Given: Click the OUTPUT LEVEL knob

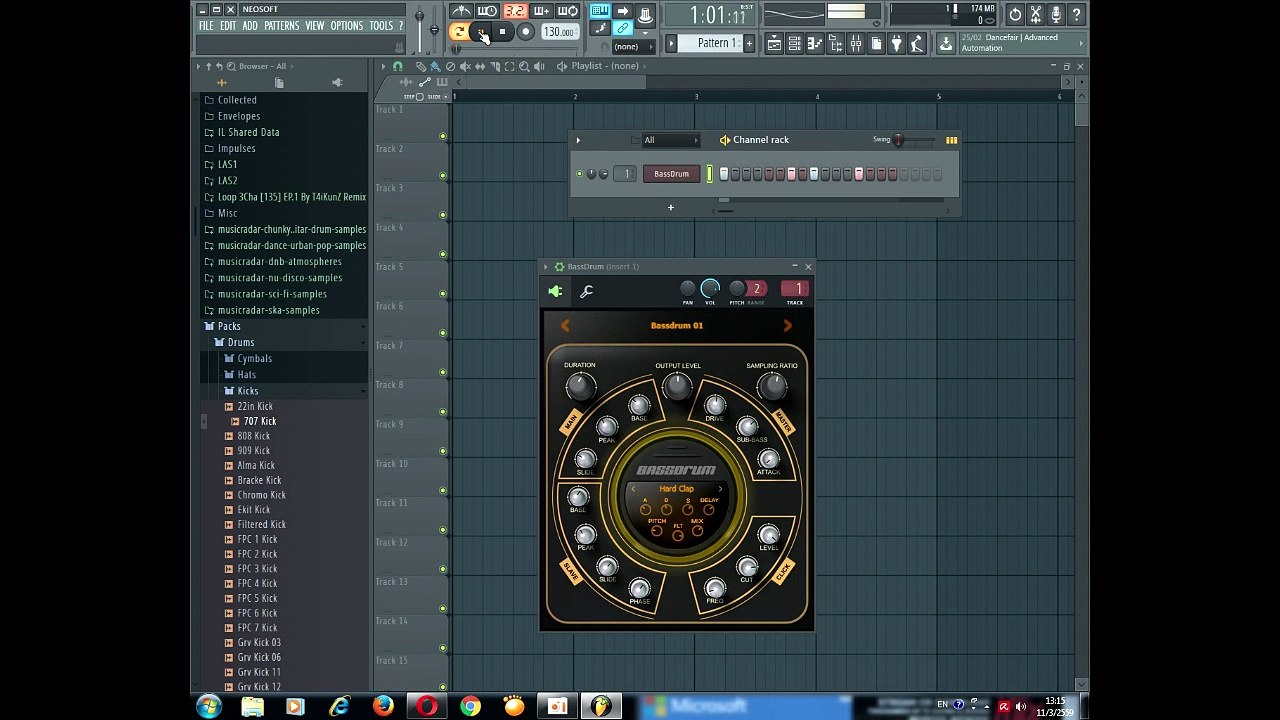Looking at the screenshot, I should coord(677,386).
